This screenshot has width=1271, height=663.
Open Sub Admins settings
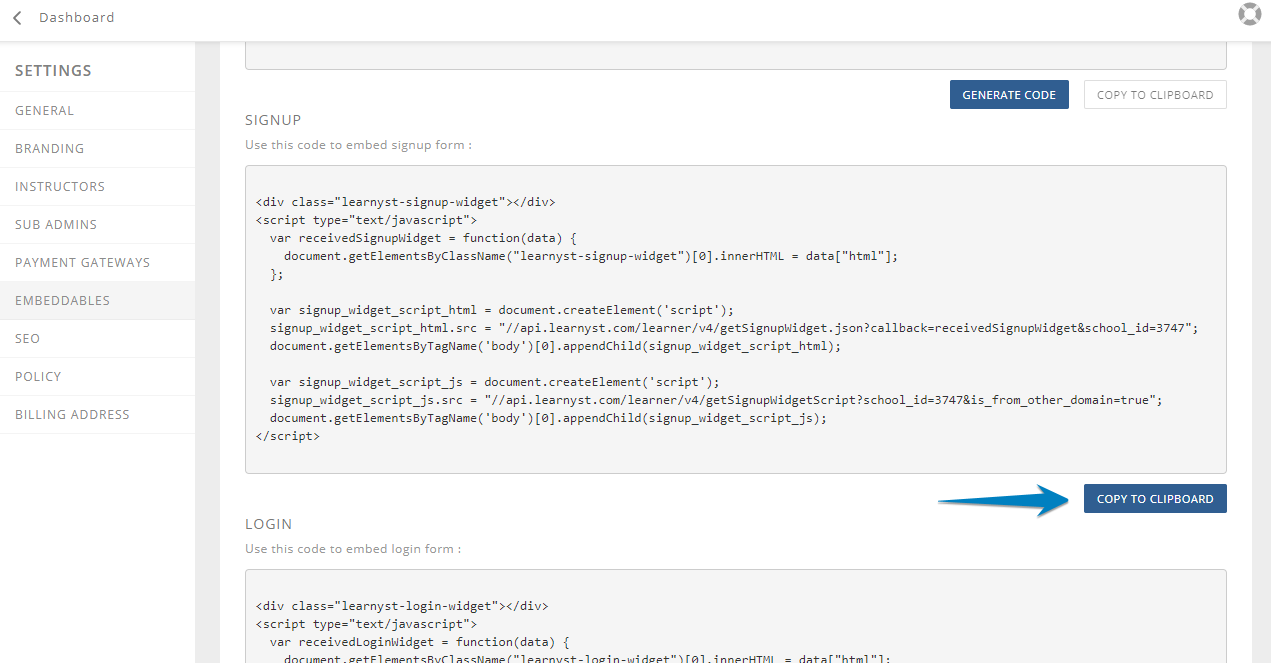(97, 225)
